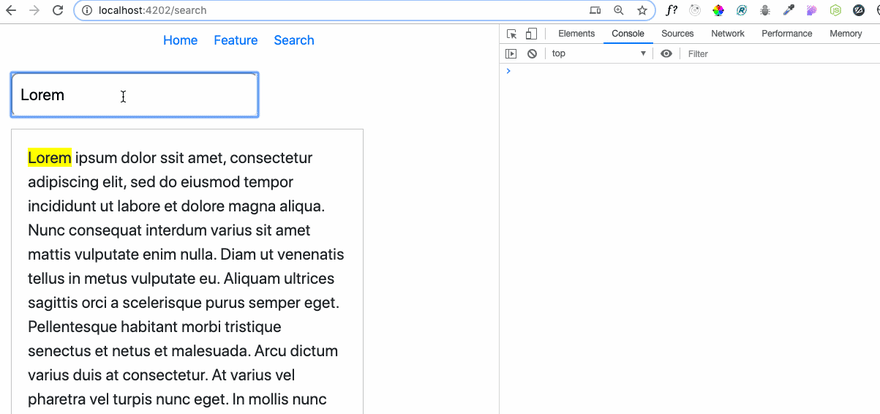
Task: Switch to the Network tab
Action: point(728,34)
